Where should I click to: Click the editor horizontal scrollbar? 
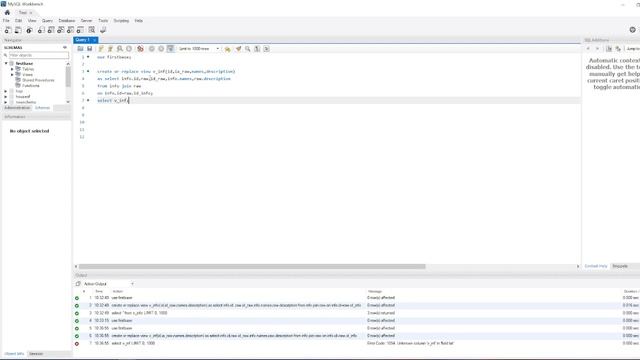coord(252,267)
